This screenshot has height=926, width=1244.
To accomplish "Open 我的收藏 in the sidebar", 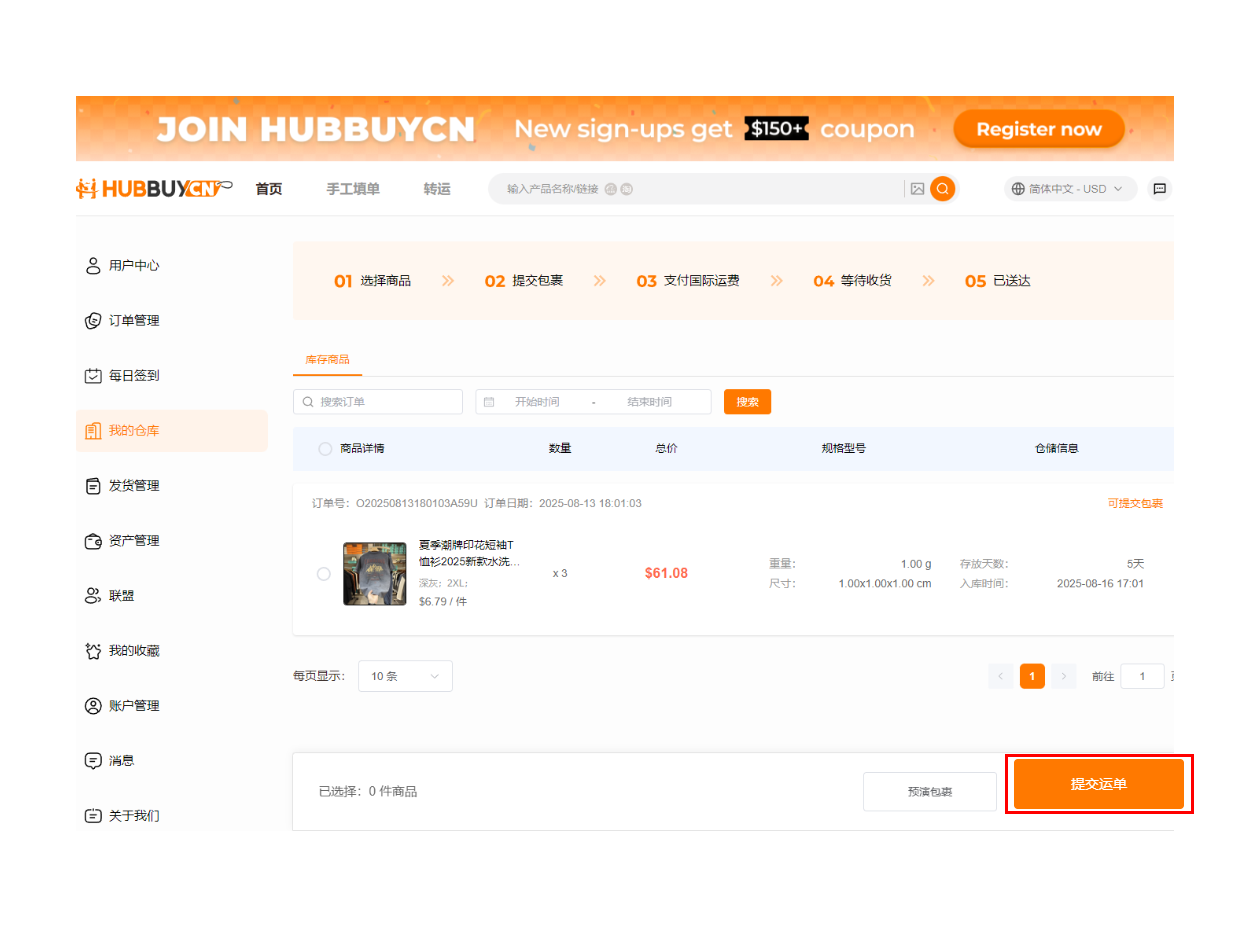I will click(x=133, y=651).
